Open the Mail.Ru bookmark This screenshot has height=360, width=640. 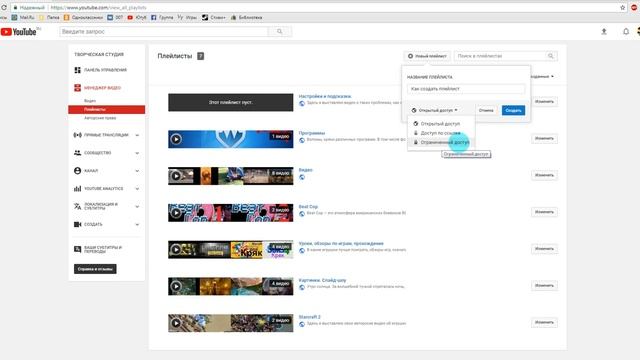point(23,18)
